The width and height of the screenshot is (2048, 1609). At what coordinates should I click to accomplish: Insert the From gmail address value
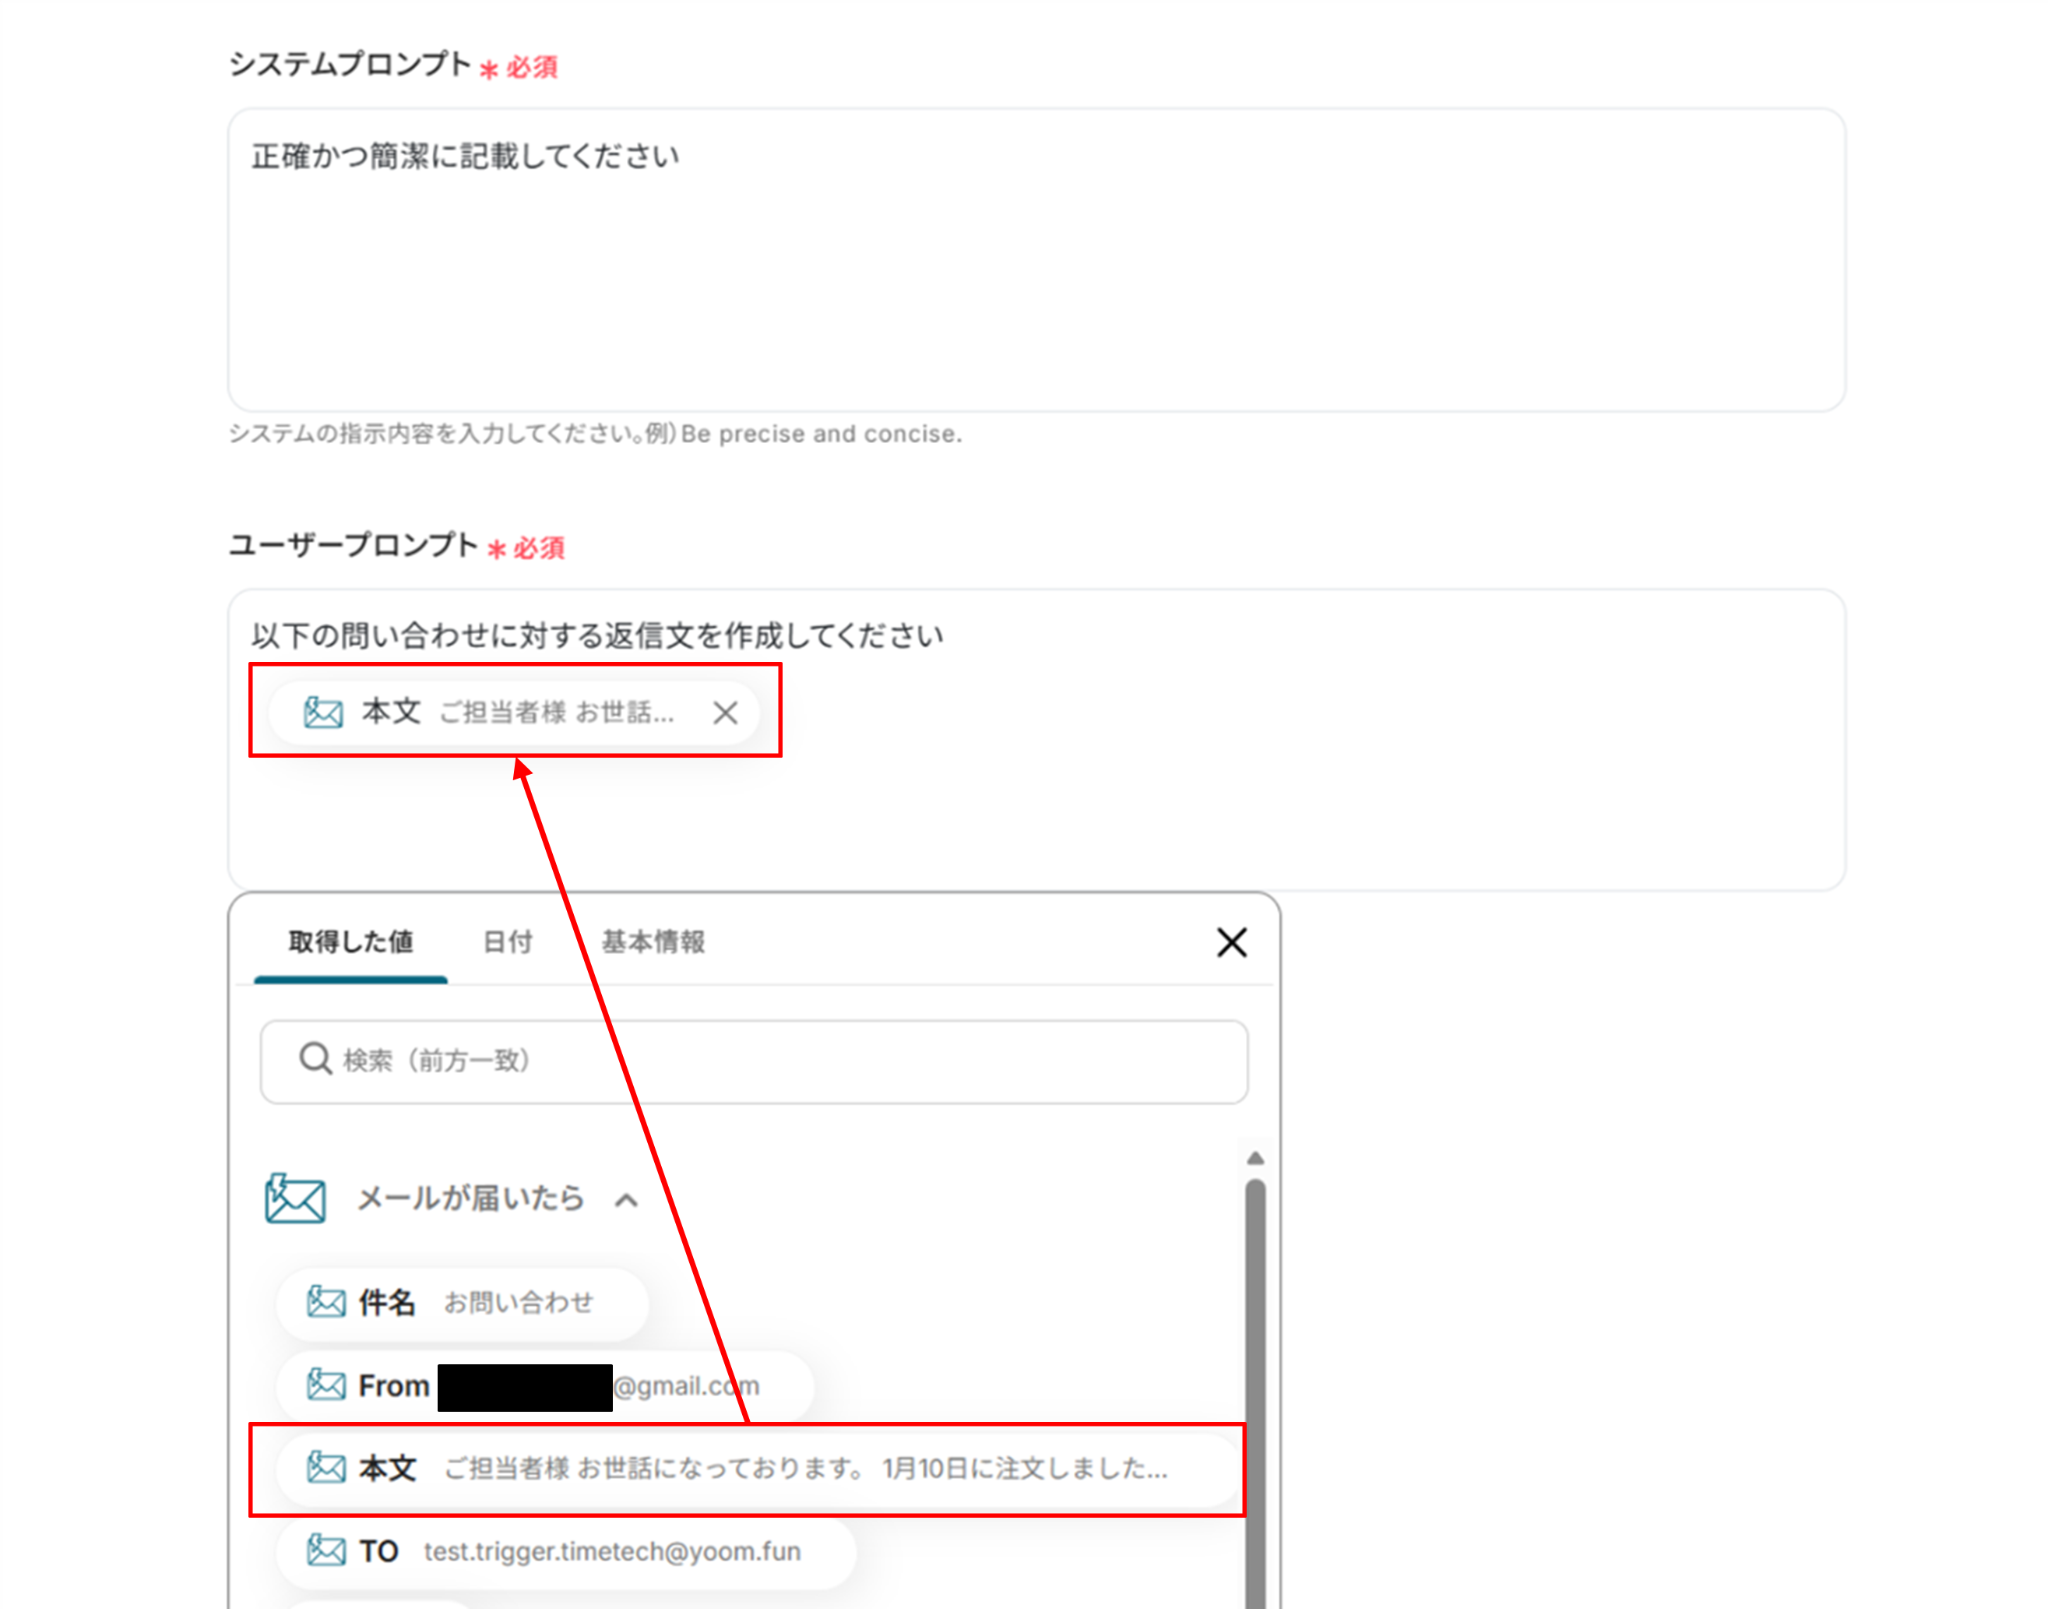click(545, 1386)
